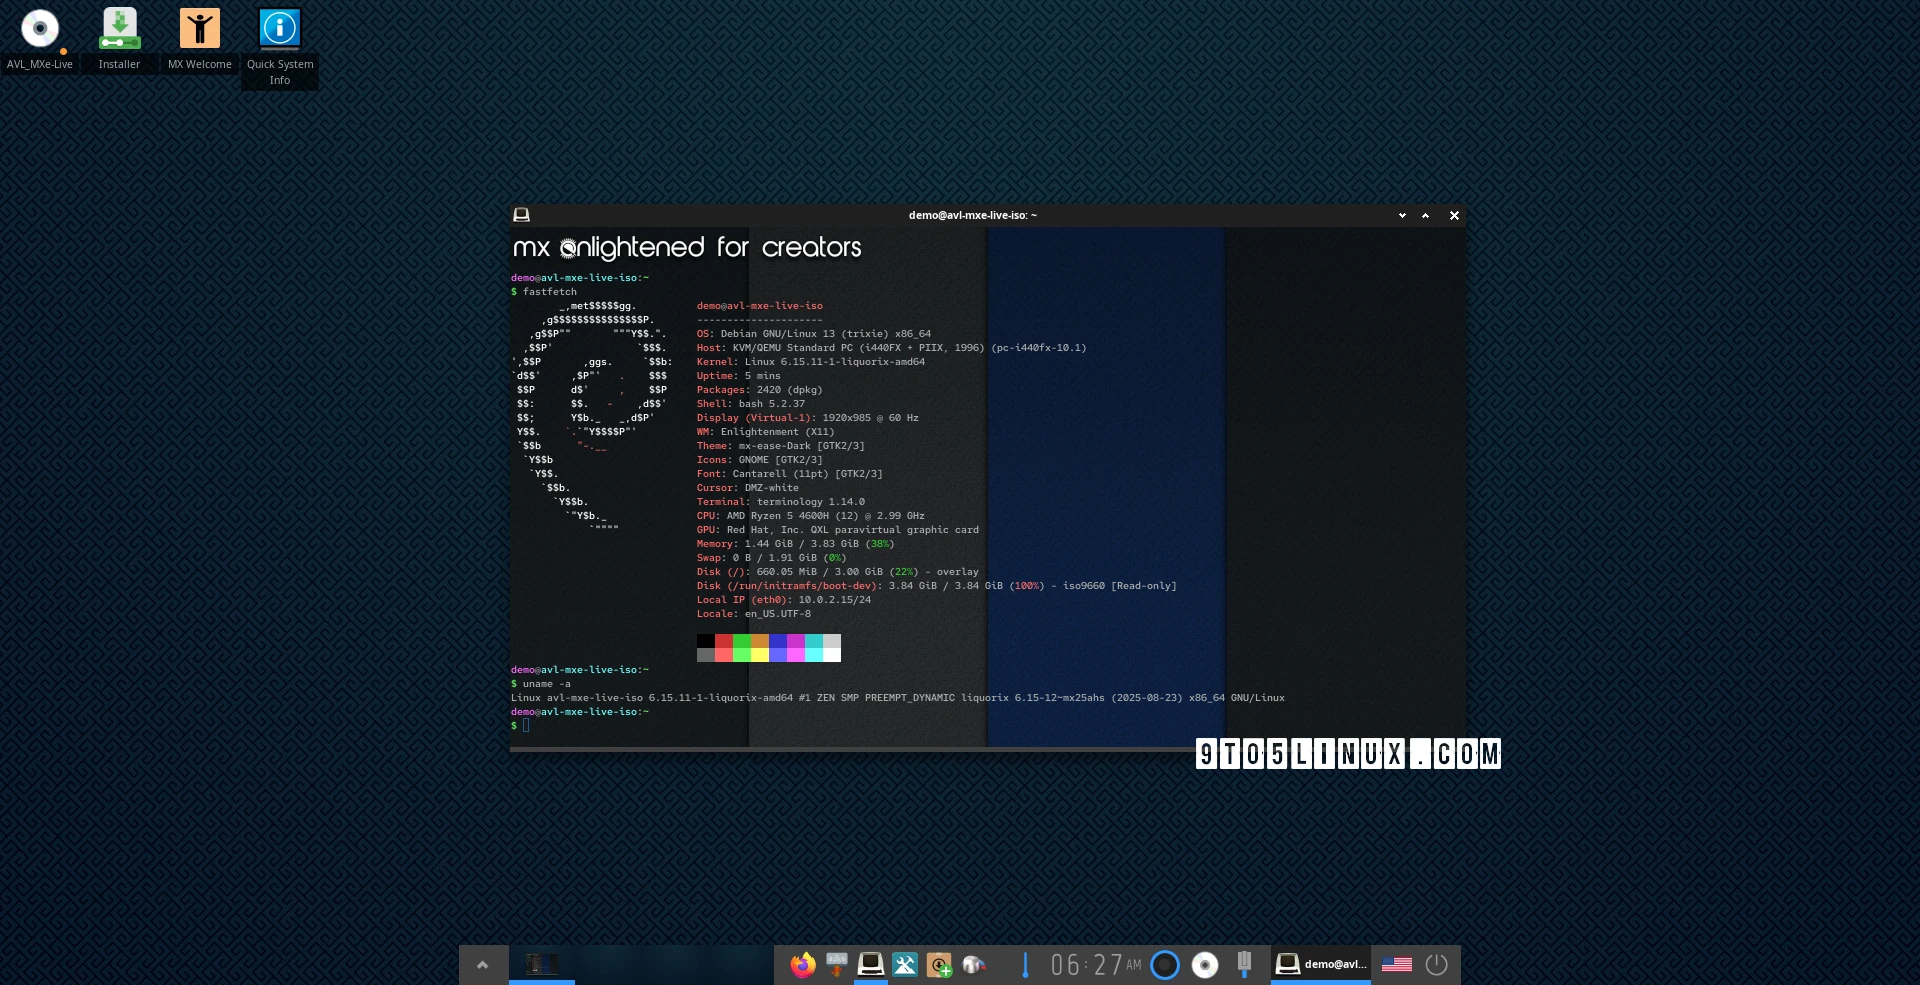Click the optical disc icon in the panel

[1205, 965]
